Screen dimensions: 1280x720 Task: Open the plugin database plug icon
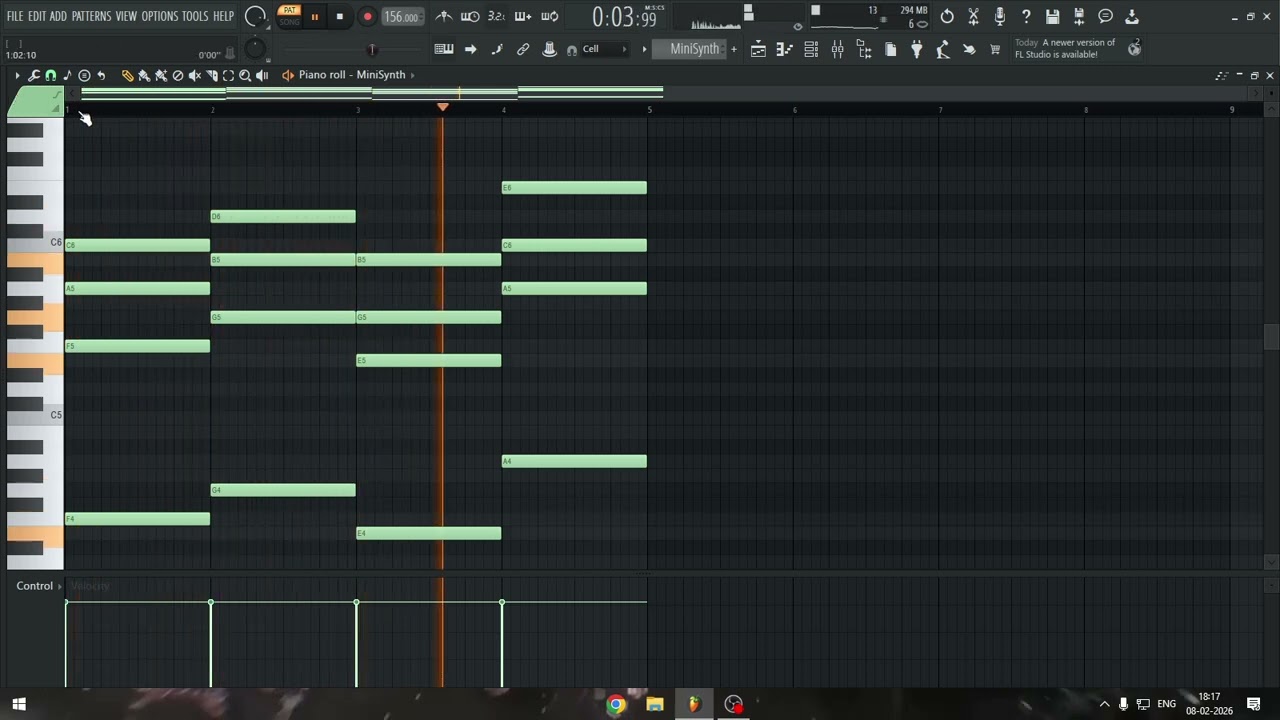[916, 49]
